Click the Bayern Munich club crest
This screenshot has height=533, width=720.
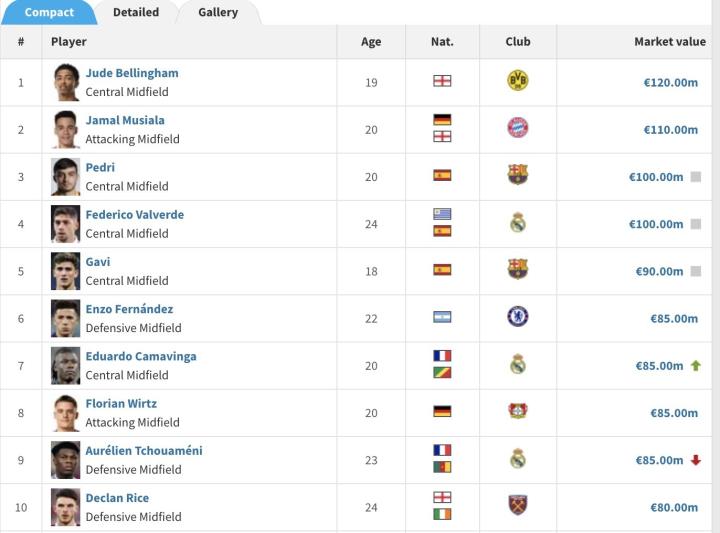[x=517, y=128]
